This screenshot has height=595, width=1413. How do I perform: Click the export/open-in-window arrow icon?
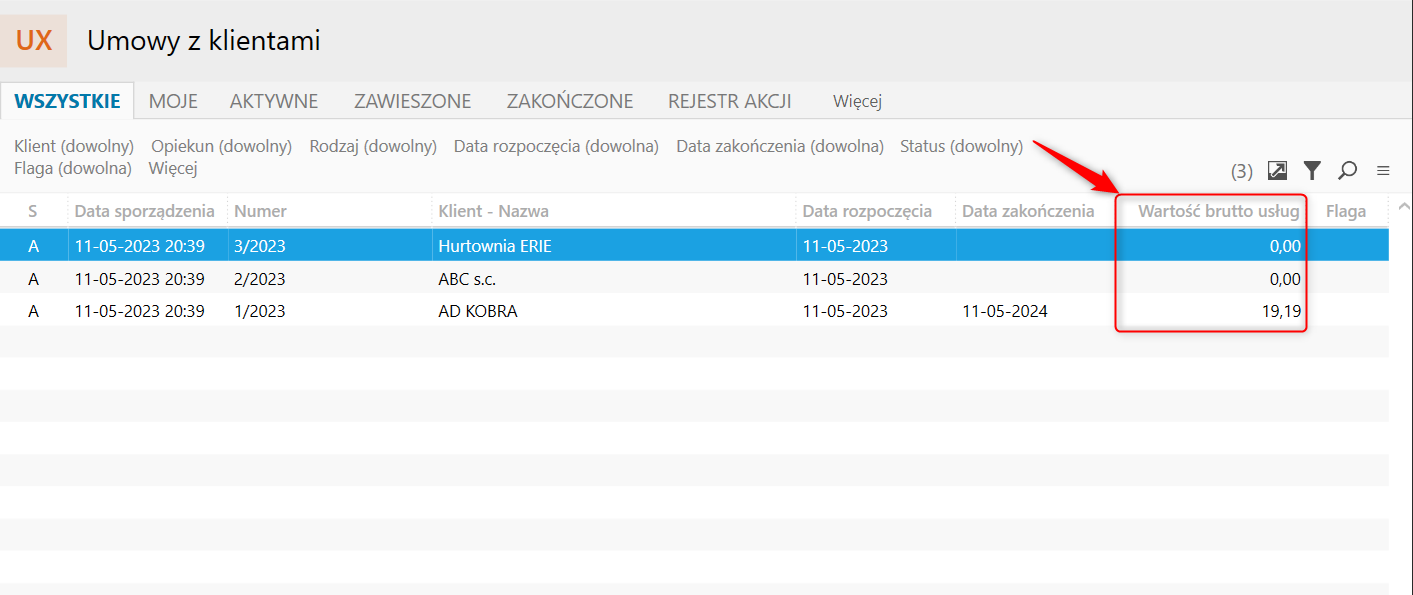pos(1277,171)
